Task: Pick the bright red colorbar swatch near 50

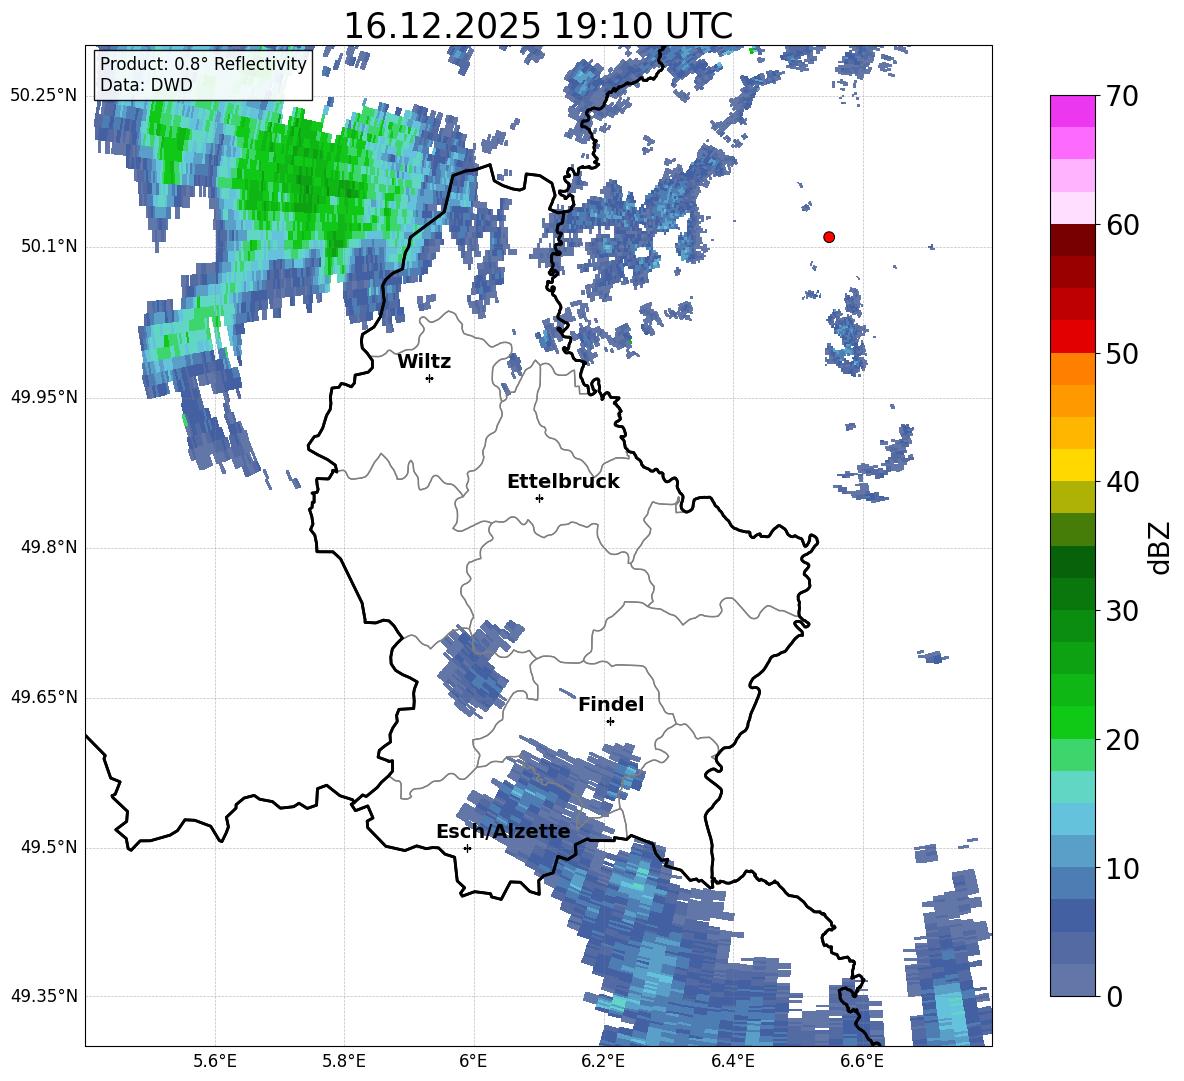Action: point(1072,337)
